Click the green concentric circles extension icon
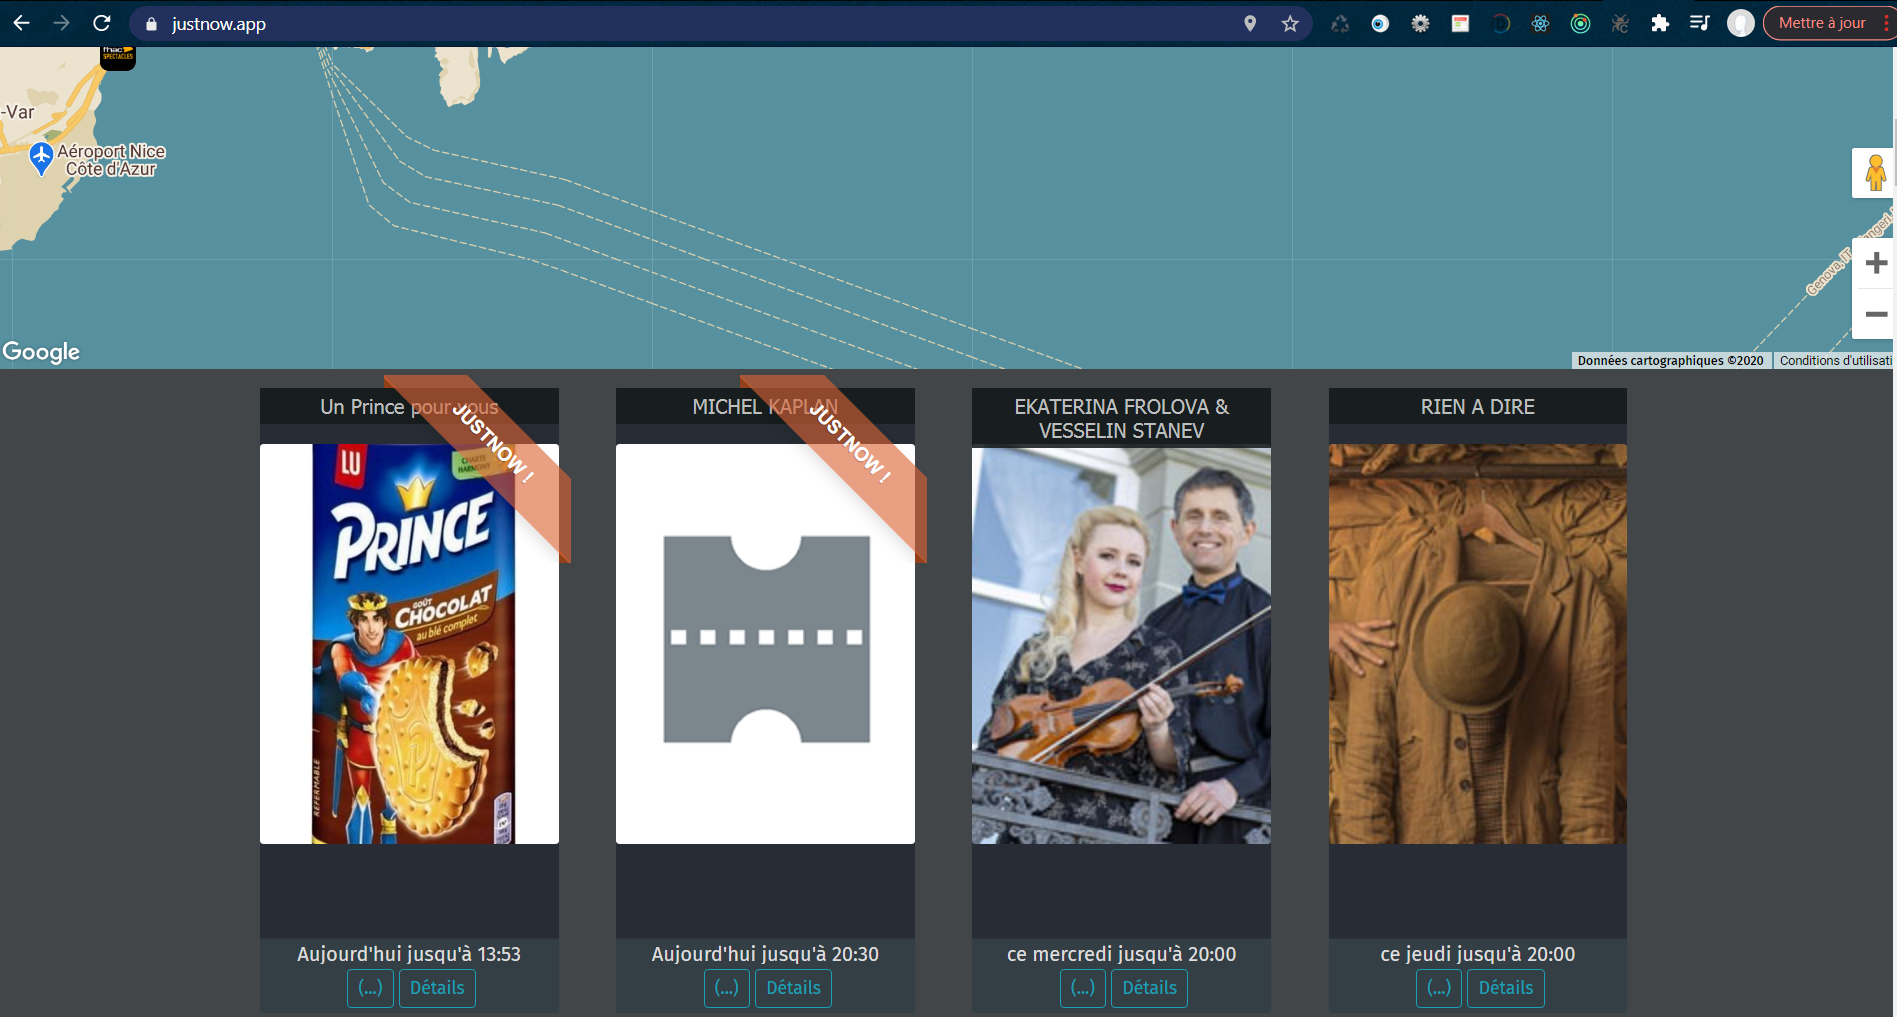Screen dimensions: 1897x1017 (x=1580, y=23)
